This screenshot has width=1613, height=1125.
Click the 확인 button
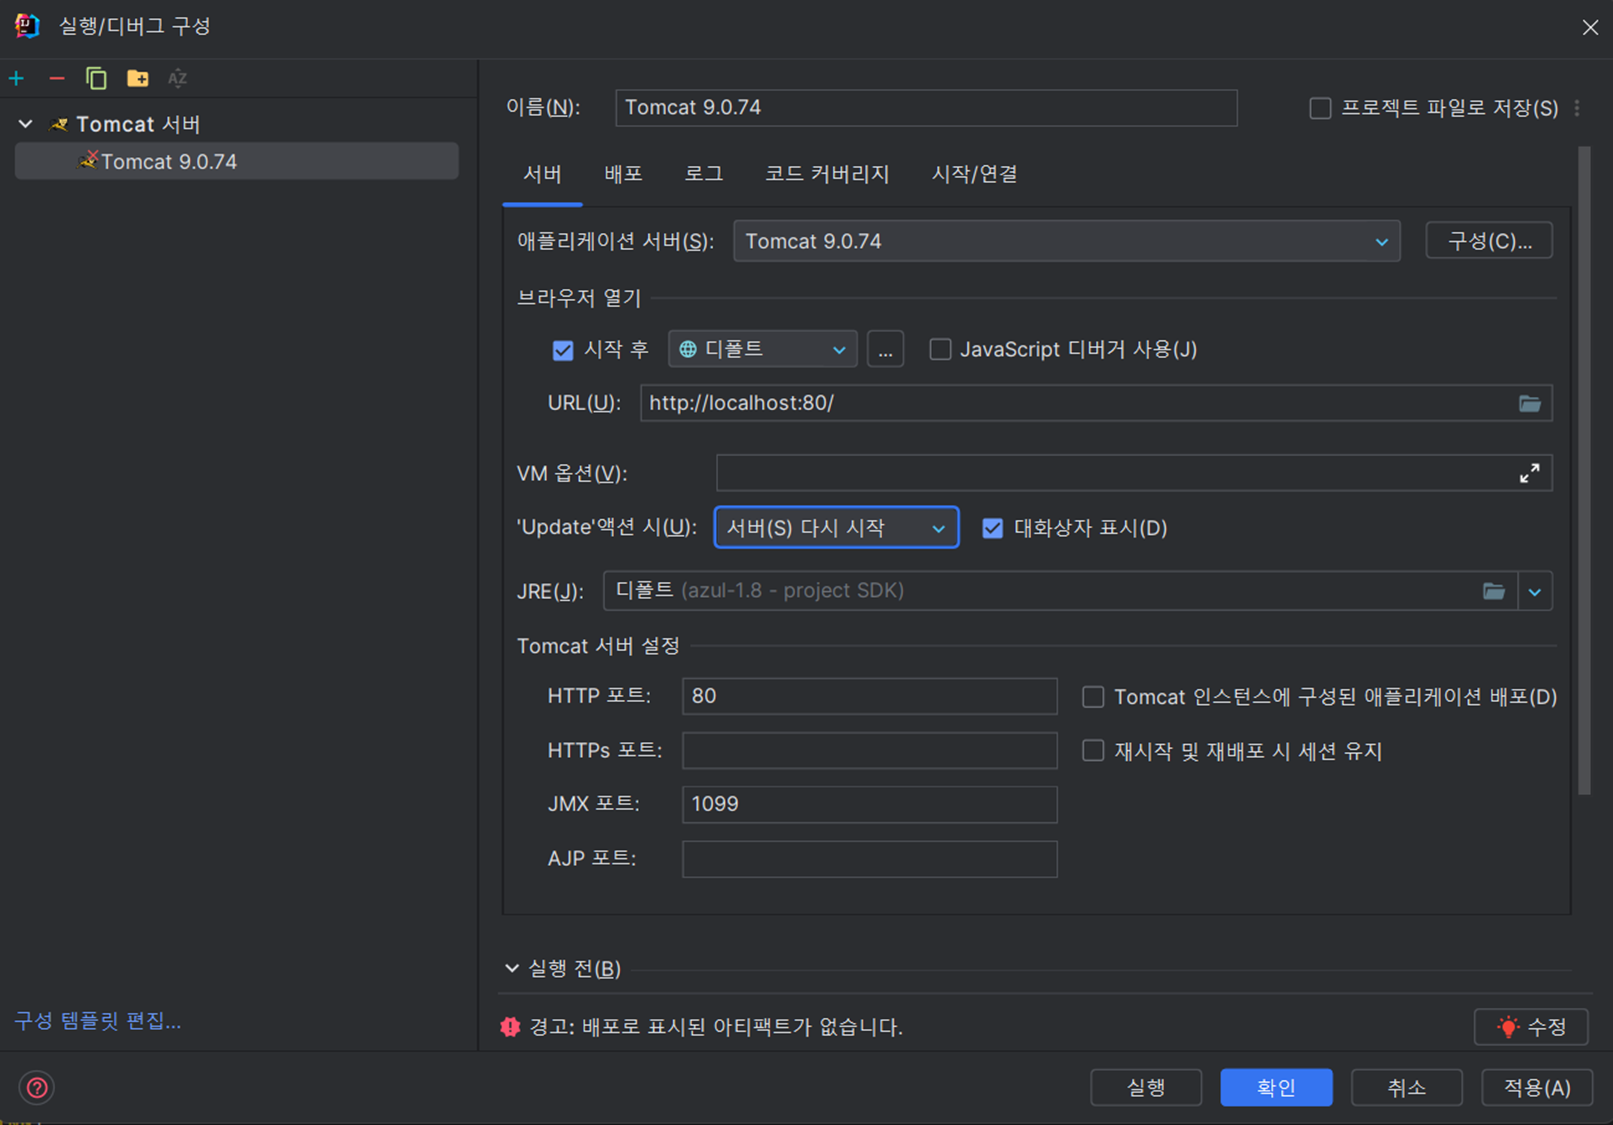pyautogui.click(x=1276, y=1088)
